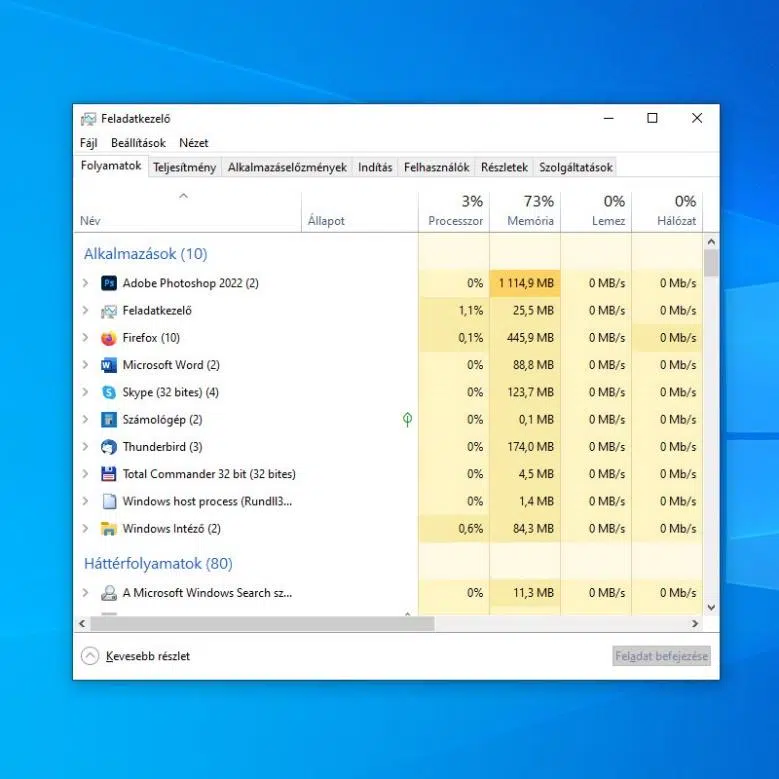Switch to the Indítás tab
The image size is (779, 779).
coord(375,167)
